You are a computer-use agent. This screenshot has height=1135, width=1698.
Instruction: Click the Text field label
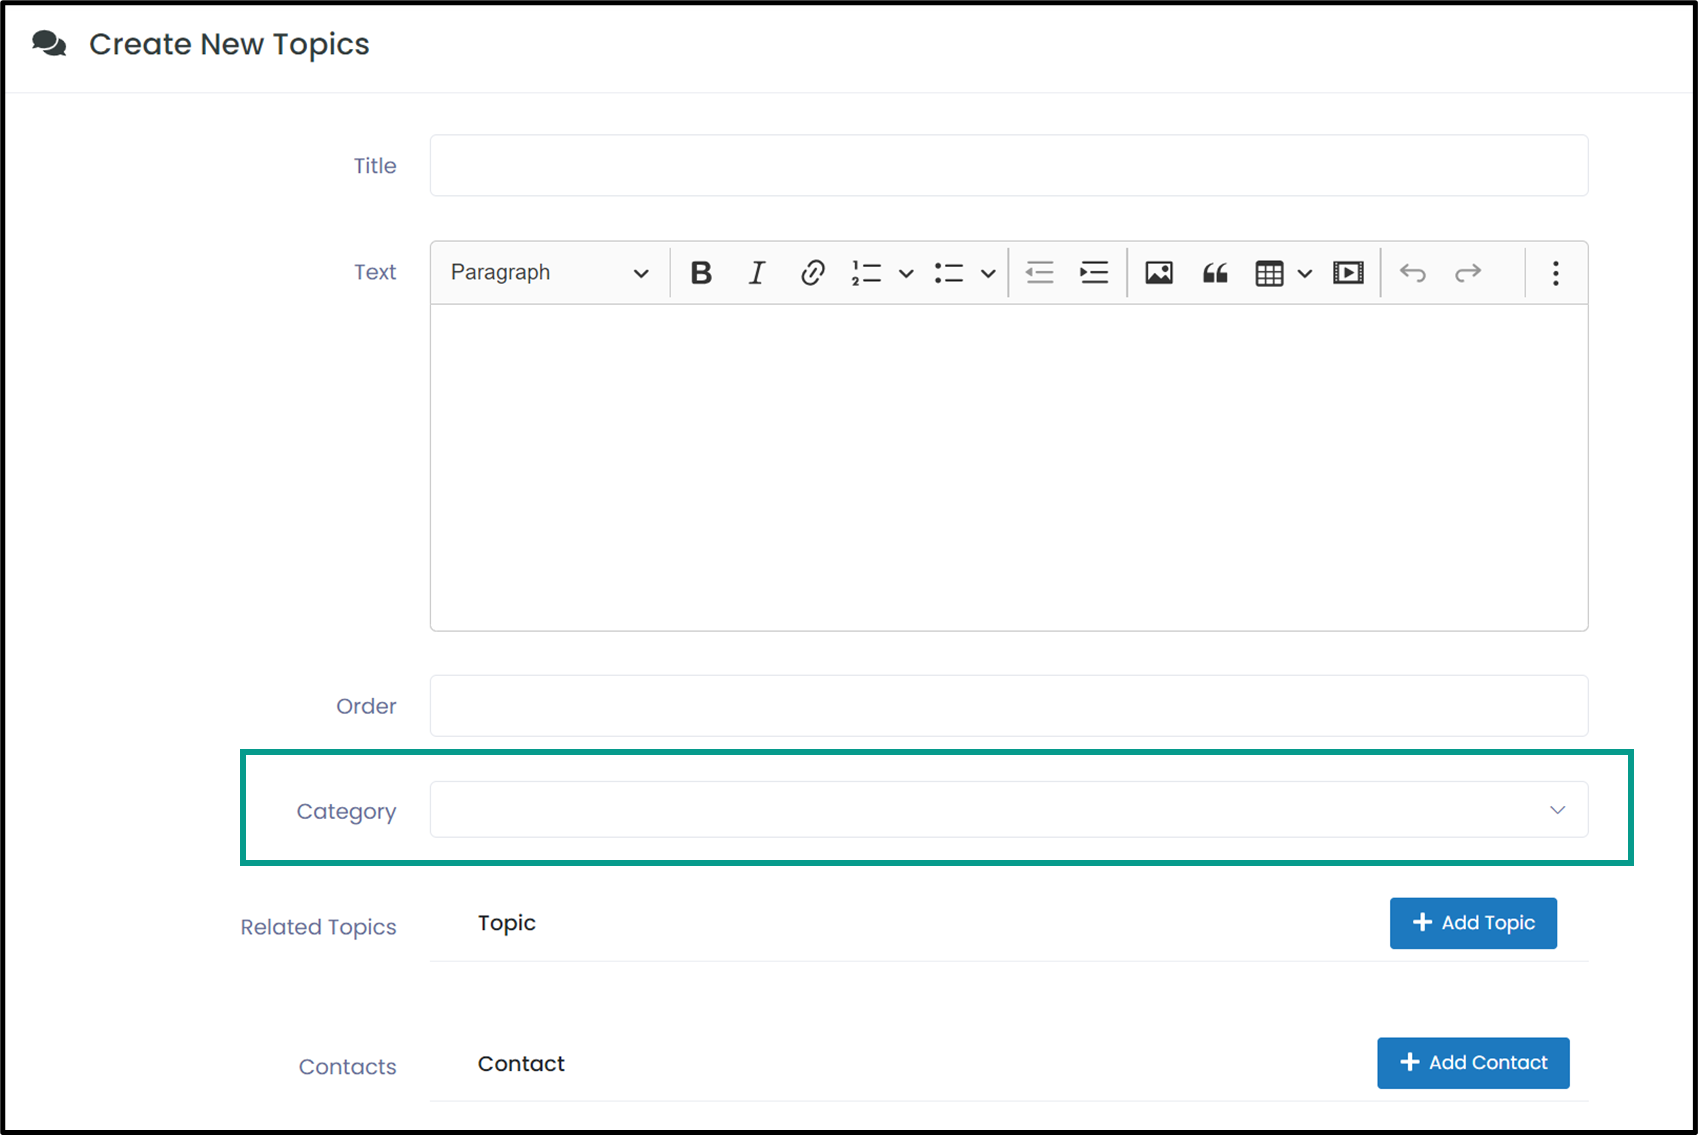pyautogui.click(x=375, y=272)
